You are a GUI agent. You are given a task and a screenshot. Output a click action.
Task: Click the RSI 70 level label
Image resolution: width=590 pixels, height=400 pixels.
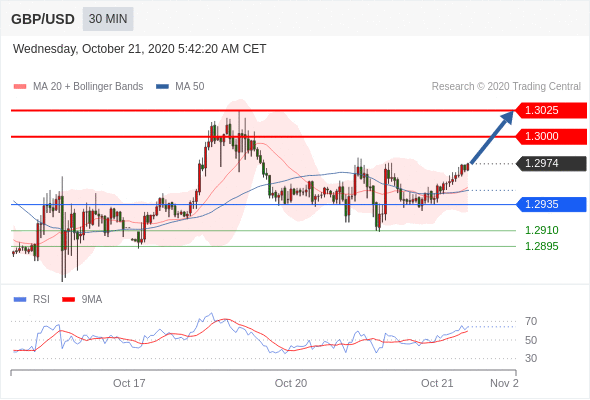[x=531, y=321]
